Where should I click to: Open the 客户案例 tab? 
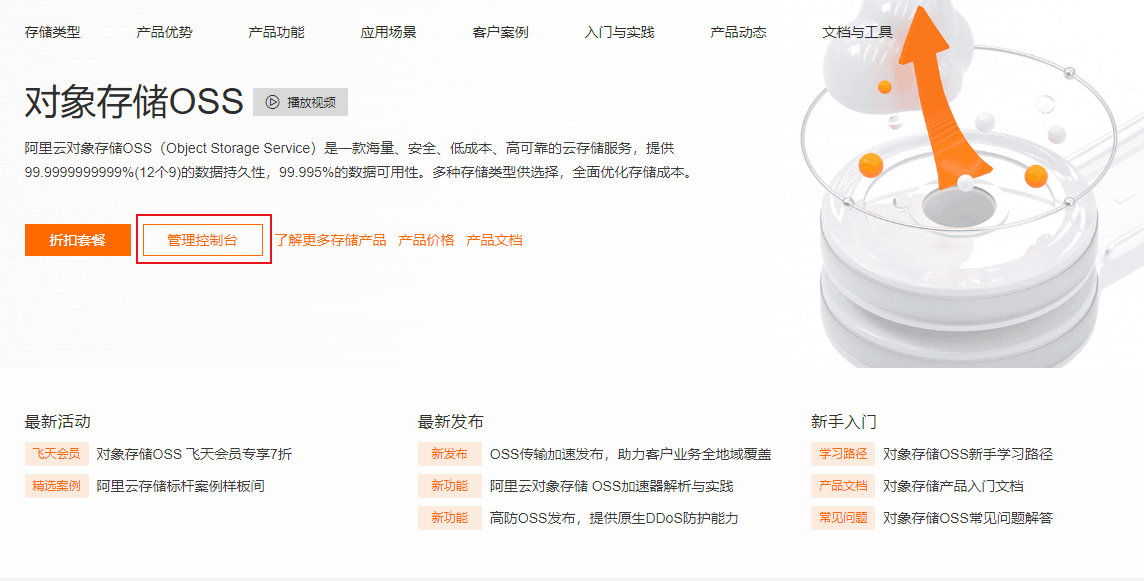tap(500, 32)
